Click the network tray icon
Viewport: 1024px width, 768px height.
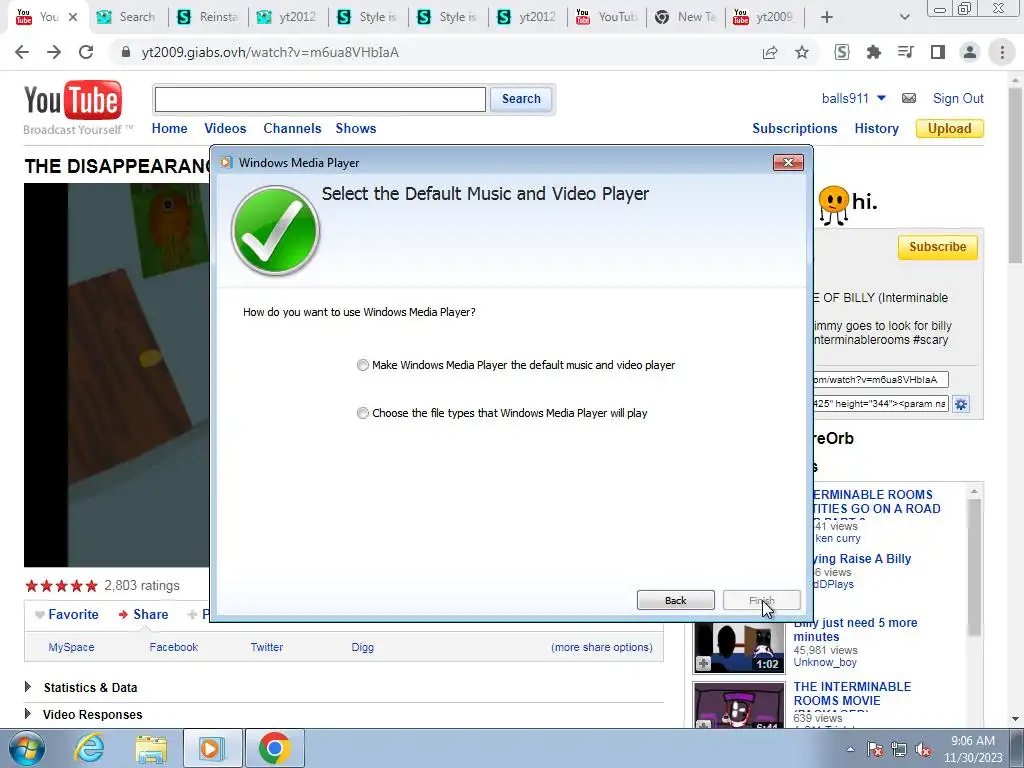(899, 749)
